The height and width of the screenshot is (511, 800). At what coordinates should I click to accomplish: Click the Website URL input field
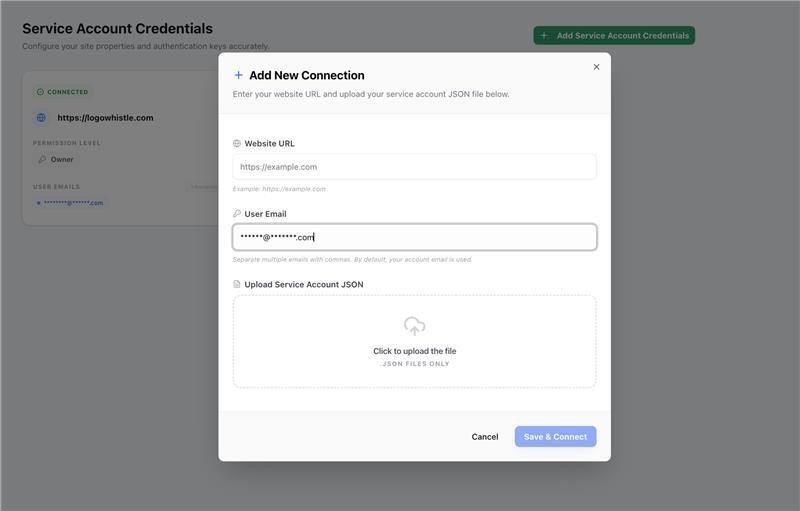click(x=414, y=167)
